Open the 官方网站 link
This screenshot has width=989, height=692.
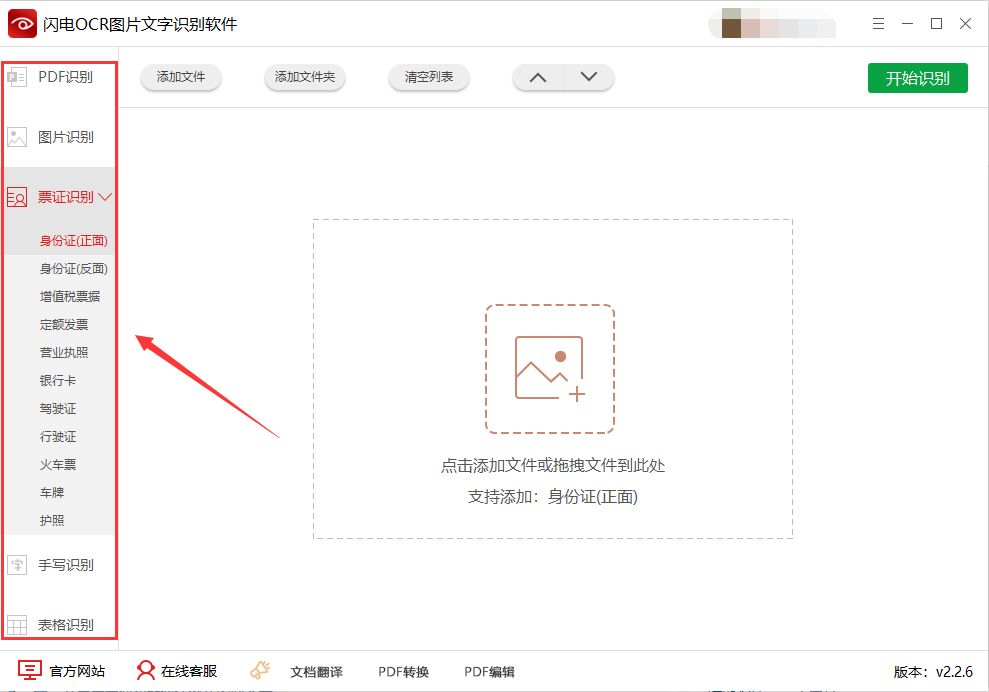click(77, 671)
